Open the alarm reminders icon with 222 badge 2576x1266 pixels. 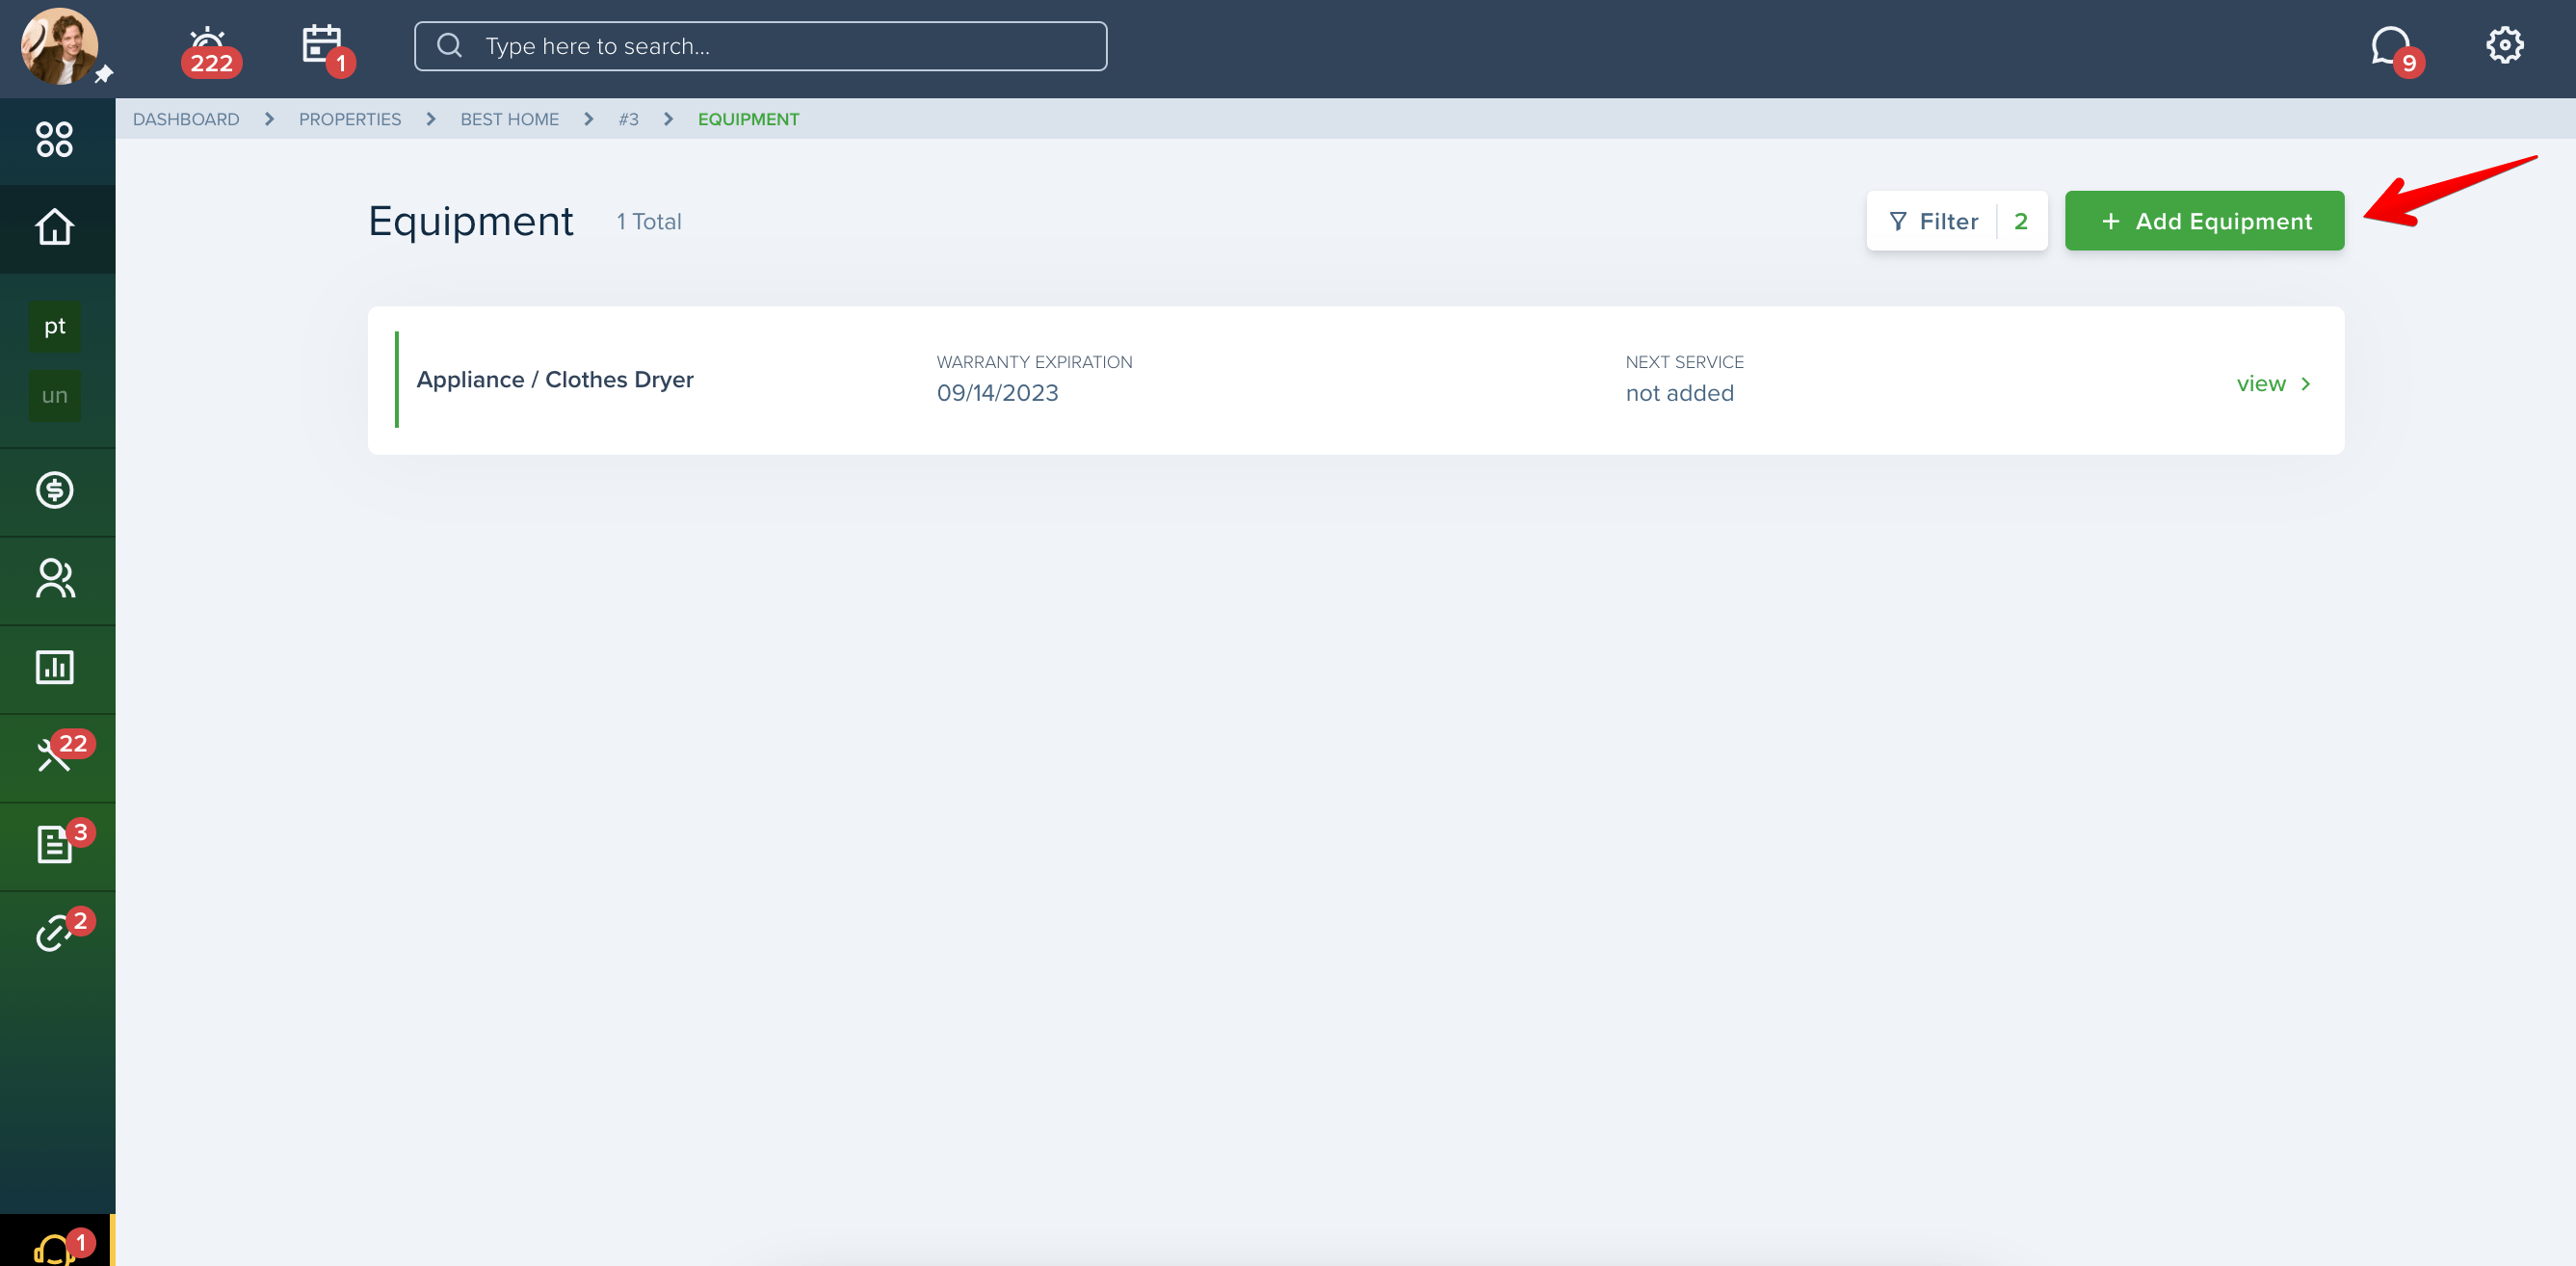point(210,50)
